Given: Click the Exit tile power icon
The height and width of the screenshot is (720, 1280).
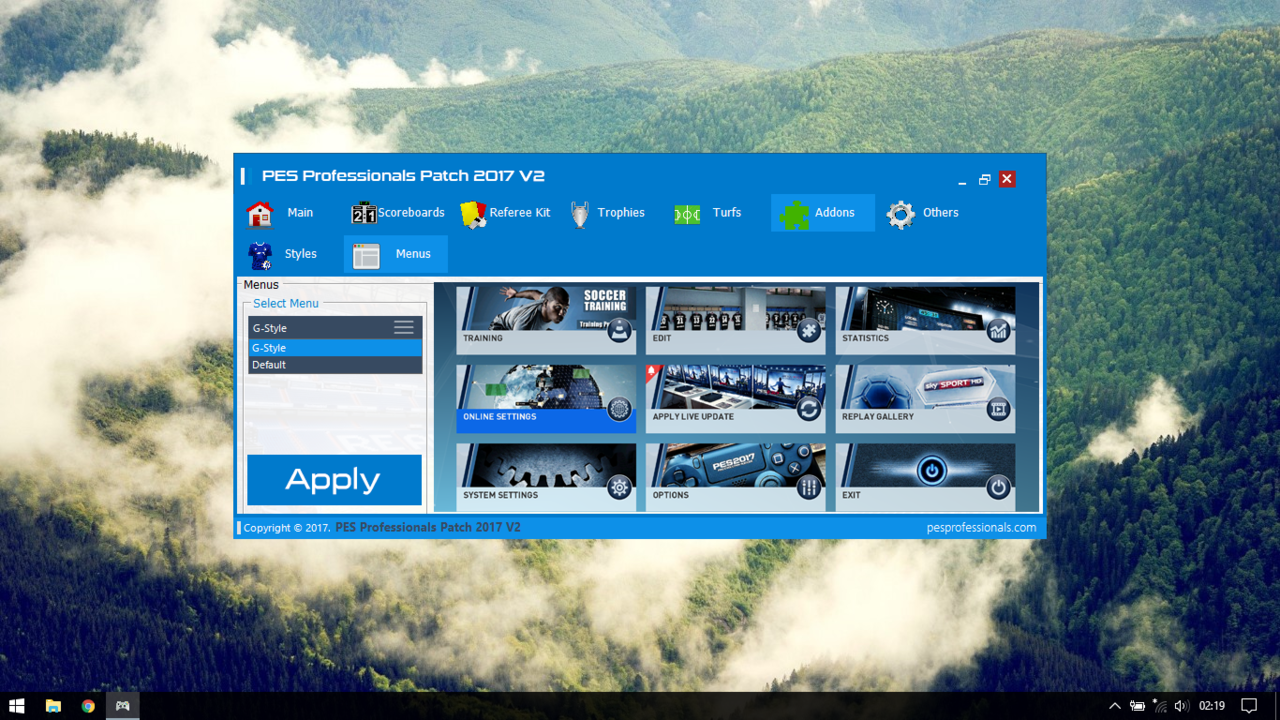Looking at the screenshot, I should tap(998, 487).
